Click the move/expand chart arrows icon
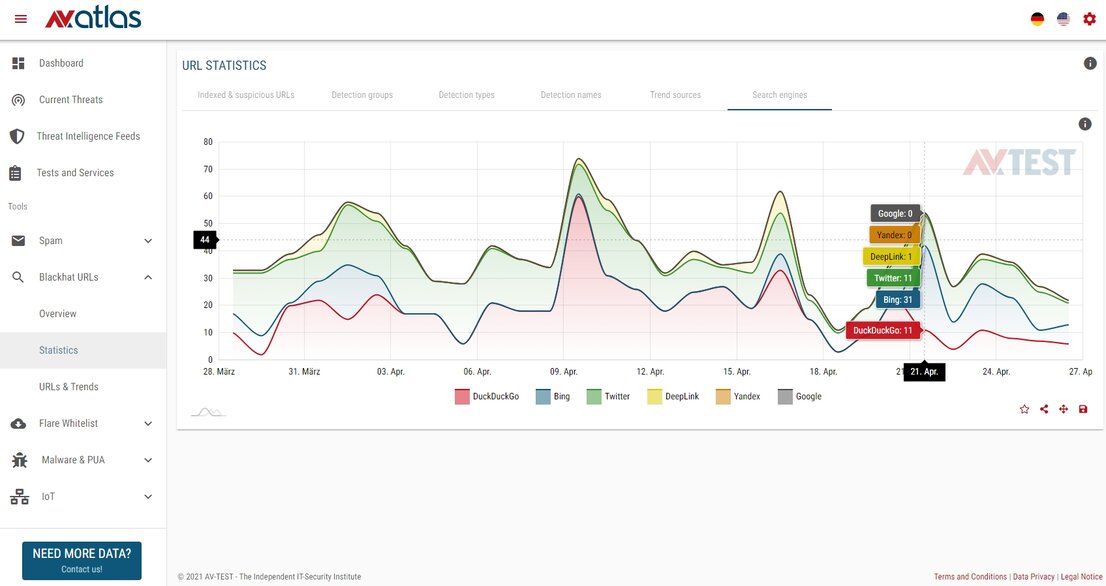 pyautogui.click(x=1064, y=409)
